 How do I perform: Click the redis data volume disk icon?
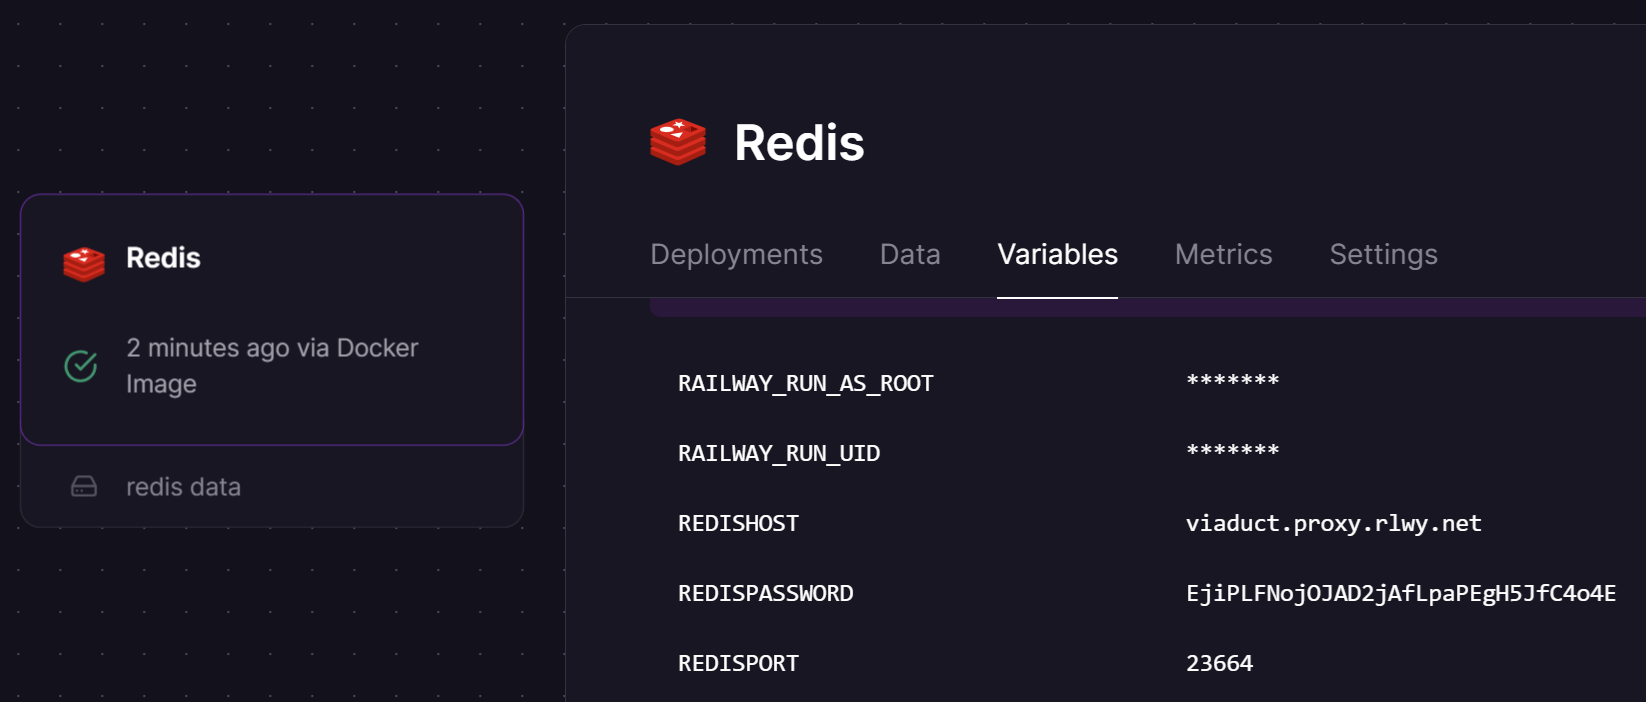click(x=84, y=487)
